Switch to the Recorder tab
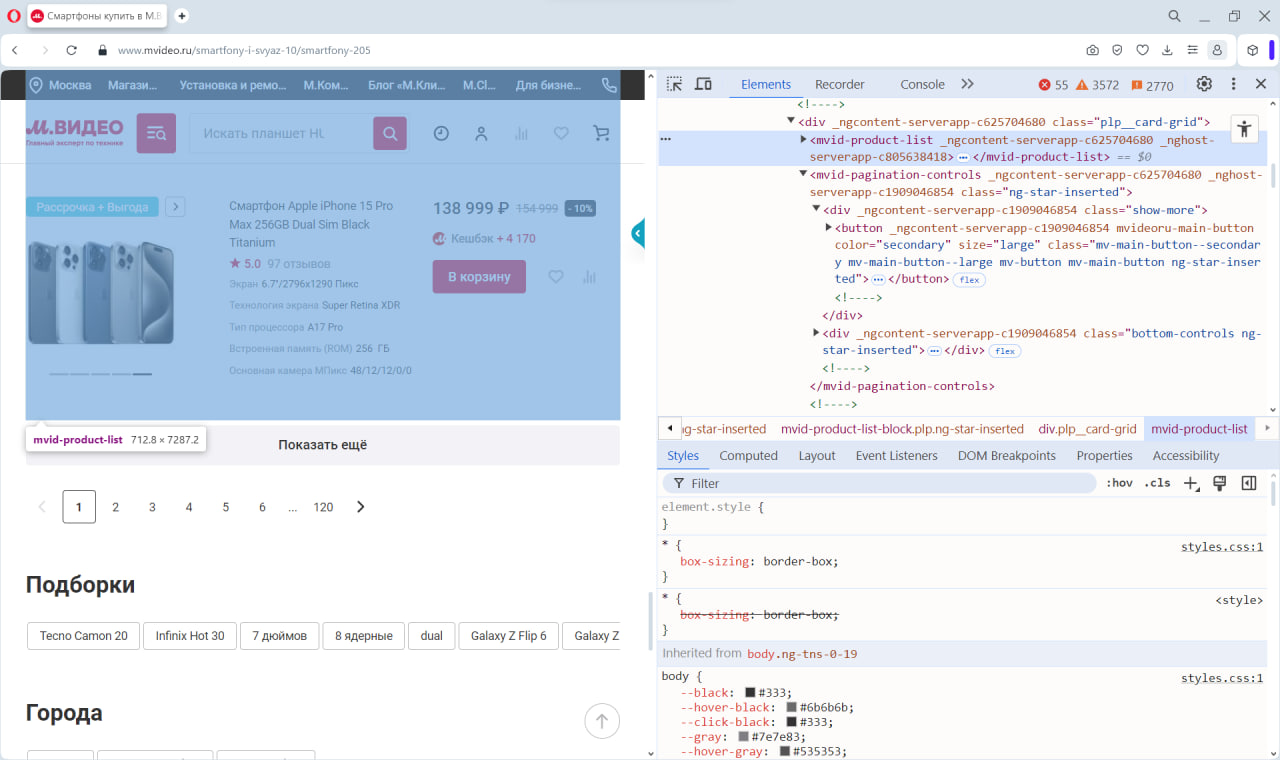The width and height of the screenshot is (1280, 760). tap(840, 84)
